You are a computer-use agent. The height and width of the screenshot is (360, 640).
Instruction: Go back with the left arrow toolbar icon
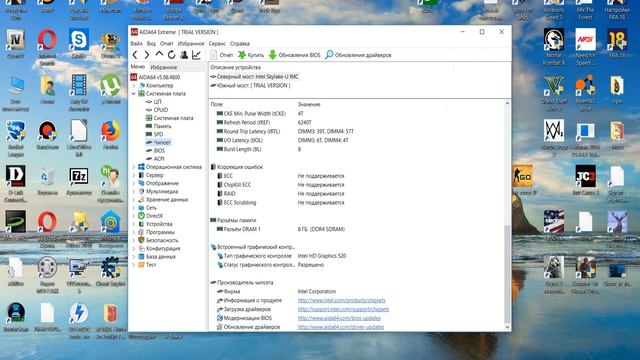point(135,55)
